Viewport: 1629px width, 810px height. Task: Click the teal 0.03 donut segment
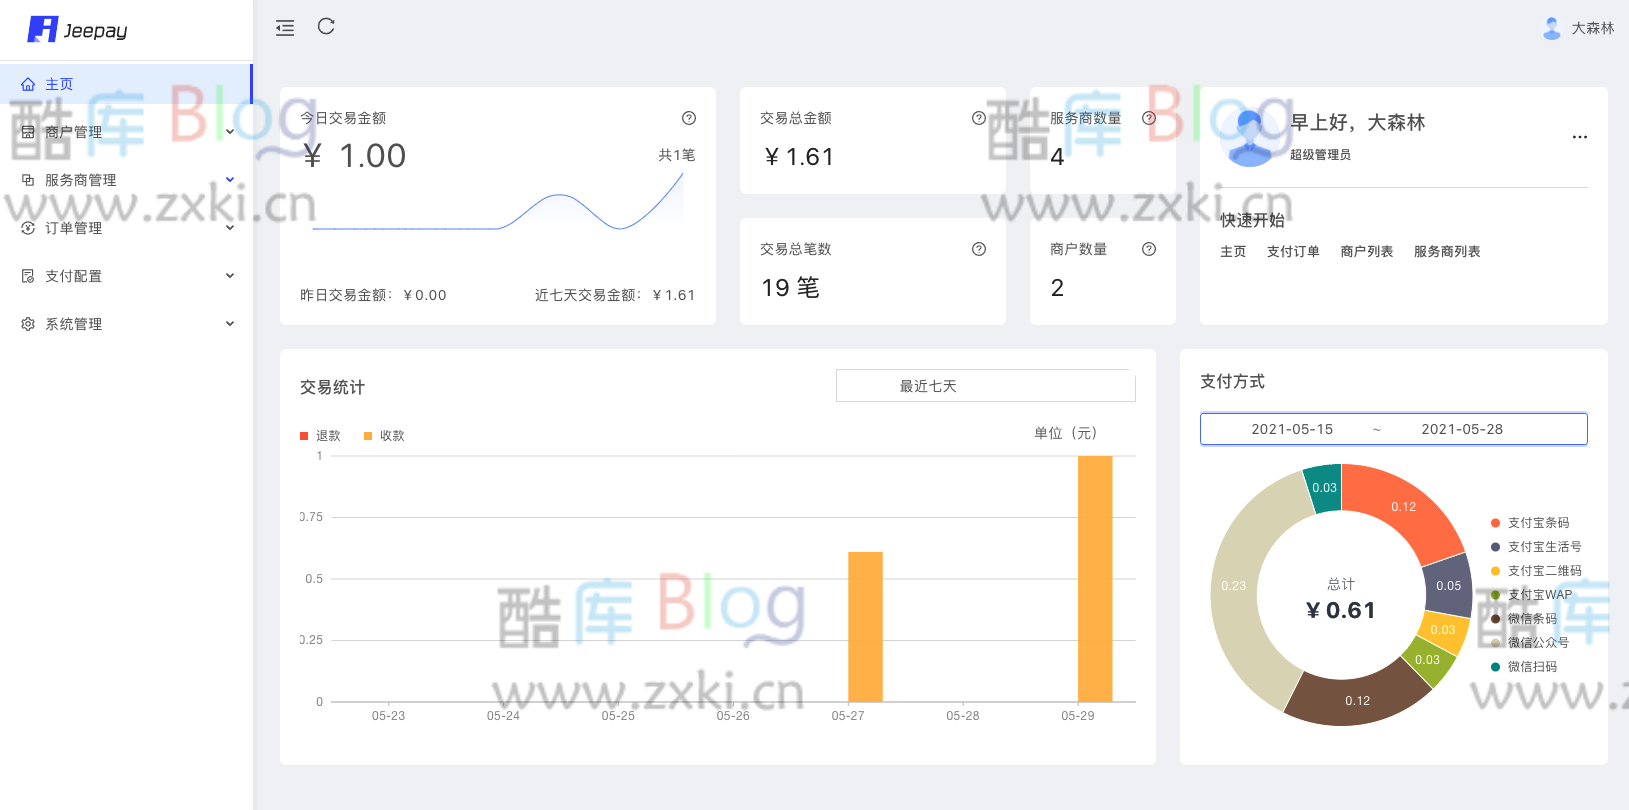(1325, 488)
